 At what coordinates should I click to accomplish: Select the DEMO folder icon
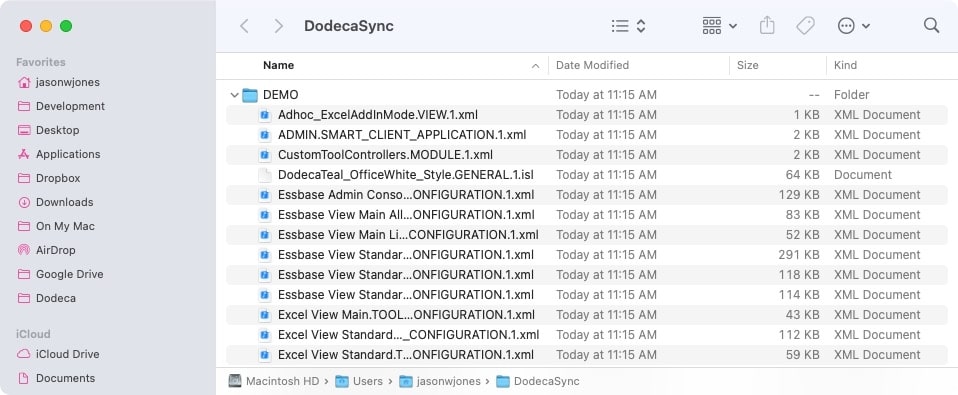tap(250, 95)
